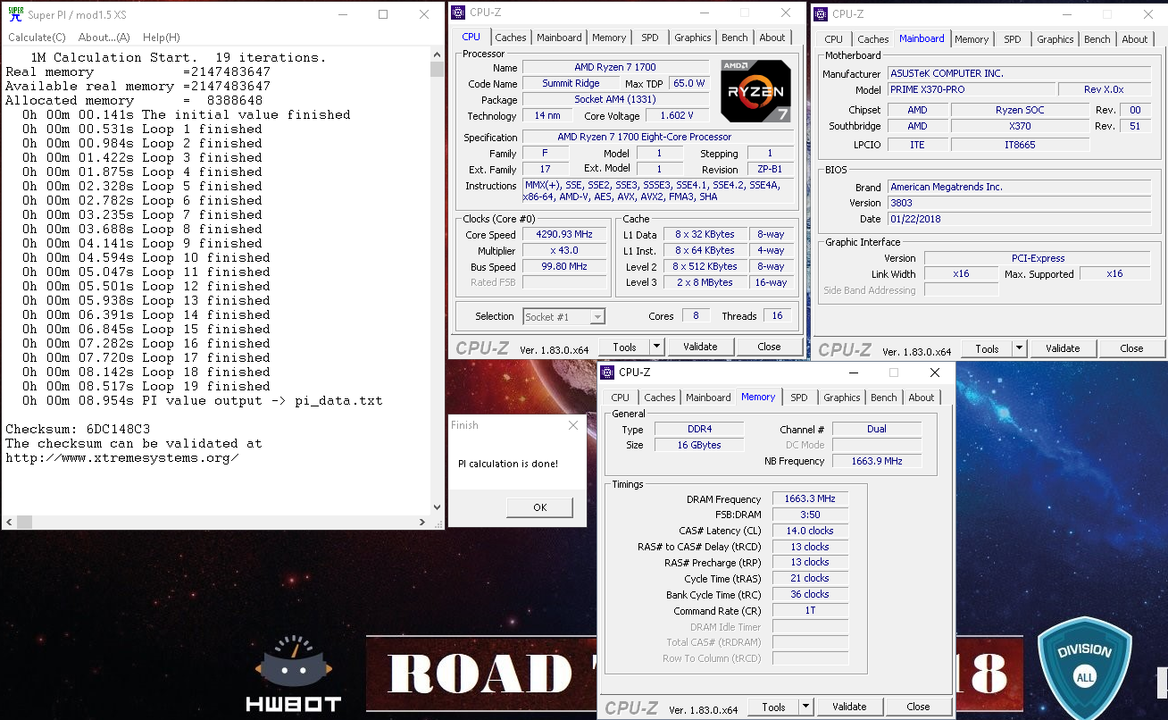The height and width of the screenshot is (720, 1168).
Task: Switch to Graphics tab in CPU window
Action: pyautogui.click(x=693, y=37)
